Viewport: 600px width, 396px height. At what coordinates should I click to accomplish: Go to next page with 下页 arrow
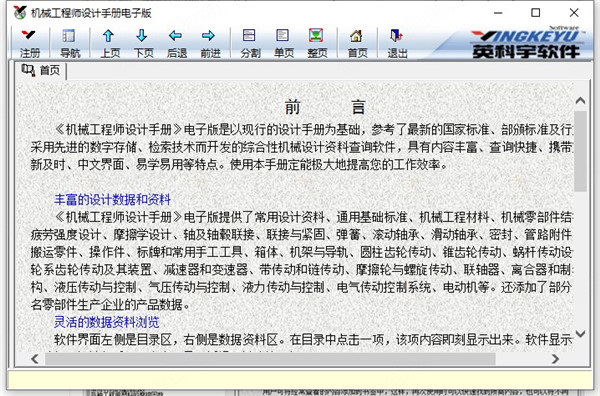pos(143,43)
